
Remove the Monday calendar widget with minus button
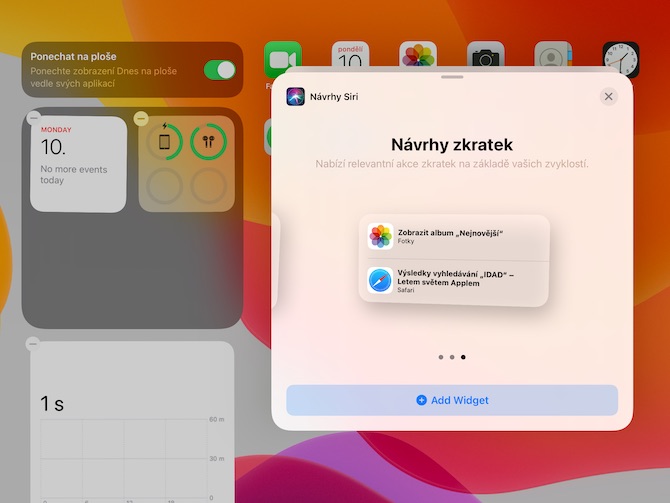point(34,118)
